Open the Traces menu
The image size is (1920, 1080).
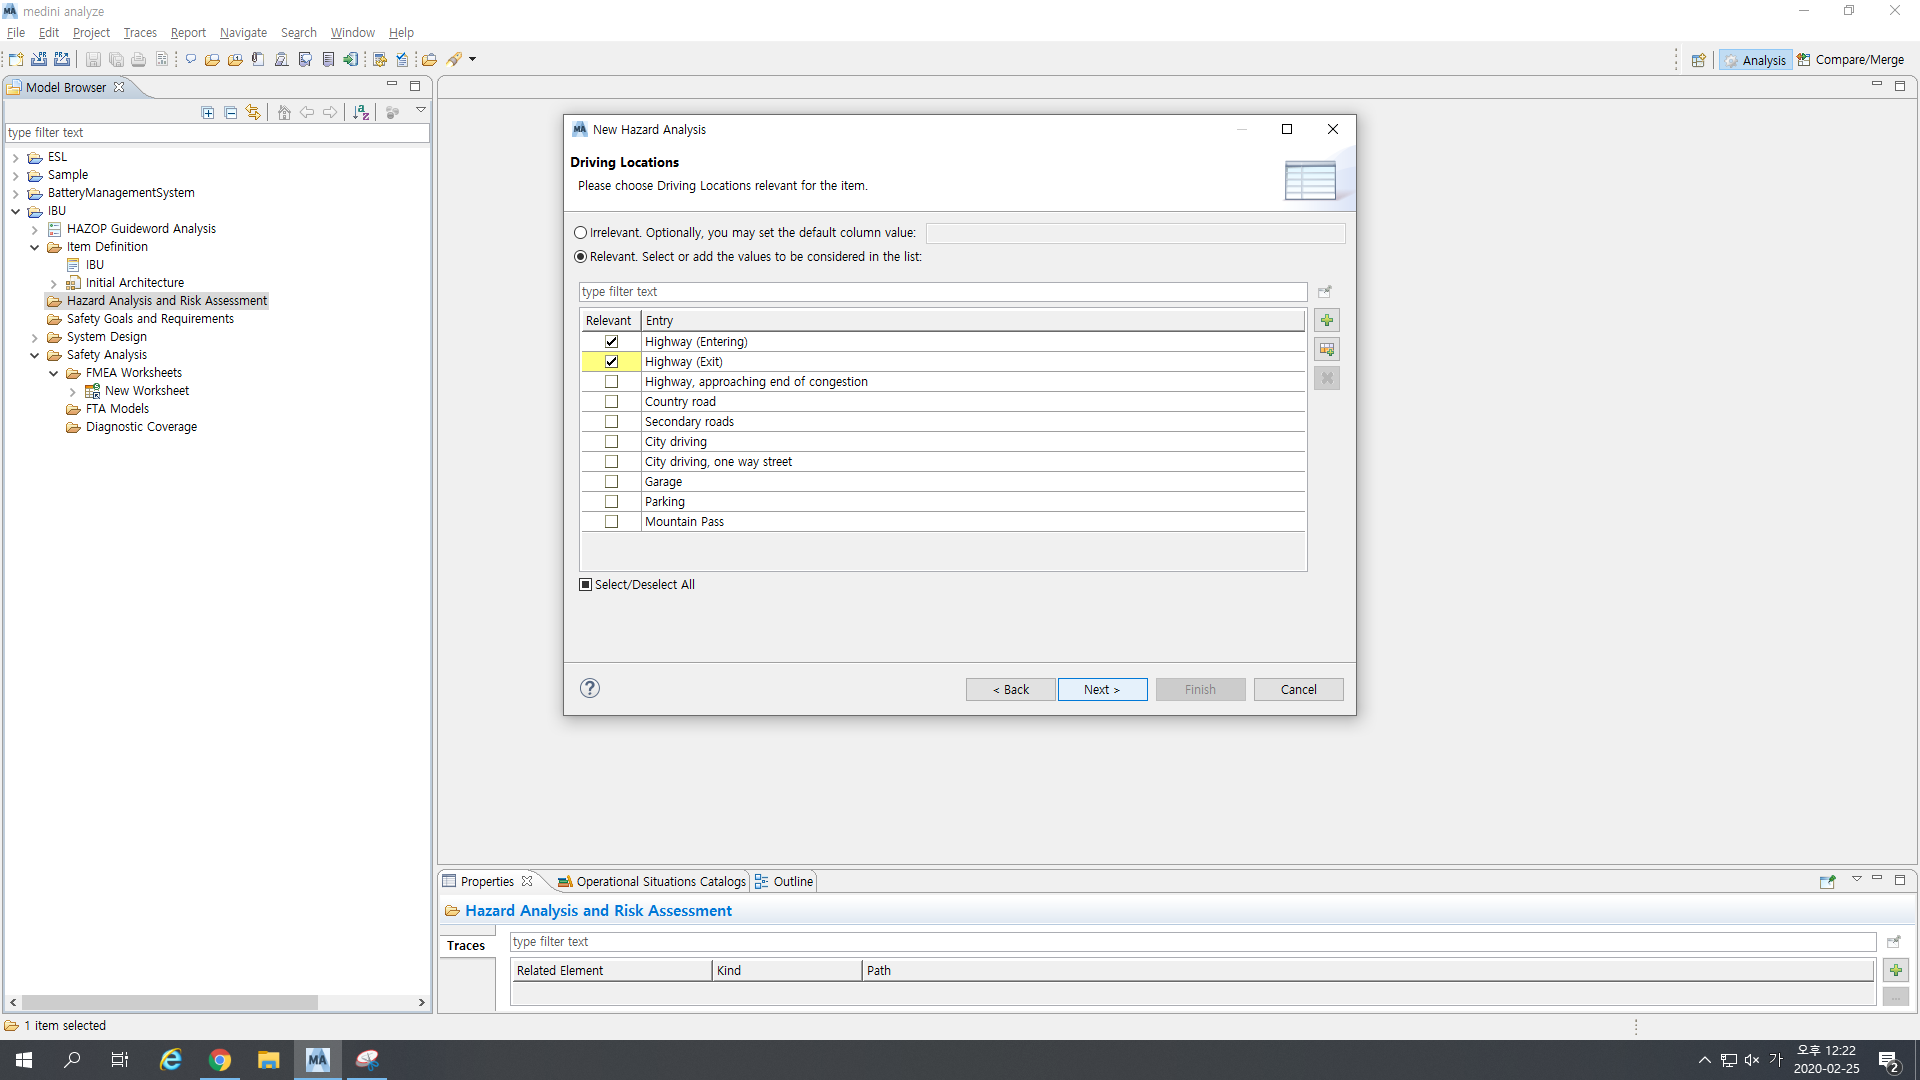[140, 33]
